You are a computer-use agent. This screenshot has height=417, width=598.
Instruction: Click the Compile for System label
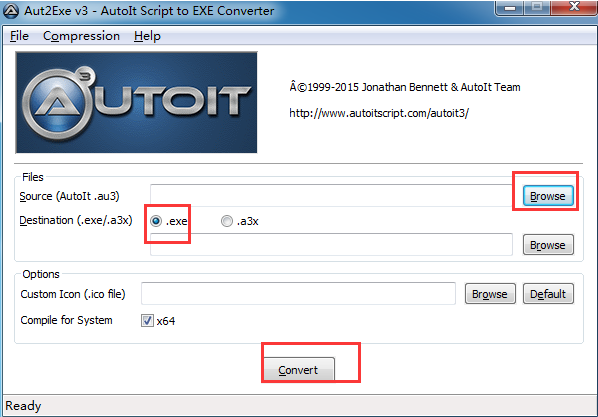[x=66, y=320]
